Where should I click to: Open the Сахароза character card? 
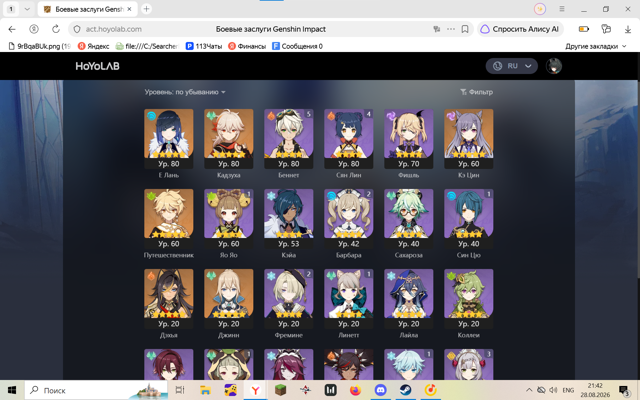click(x=409, y=219)
